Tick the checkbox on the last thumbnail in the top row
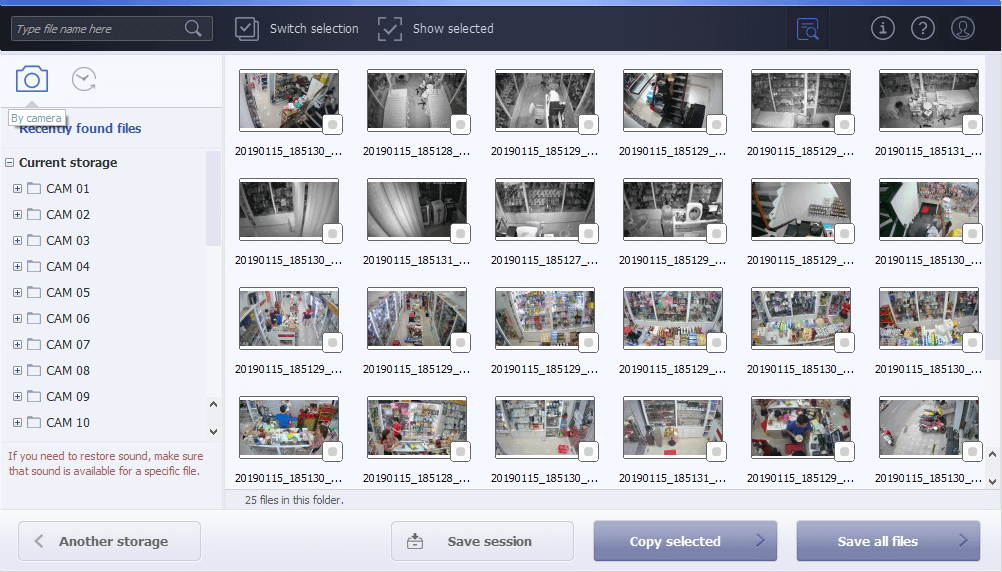Image resolution: width=1002 pixels, height=572 pixels. 972,124
